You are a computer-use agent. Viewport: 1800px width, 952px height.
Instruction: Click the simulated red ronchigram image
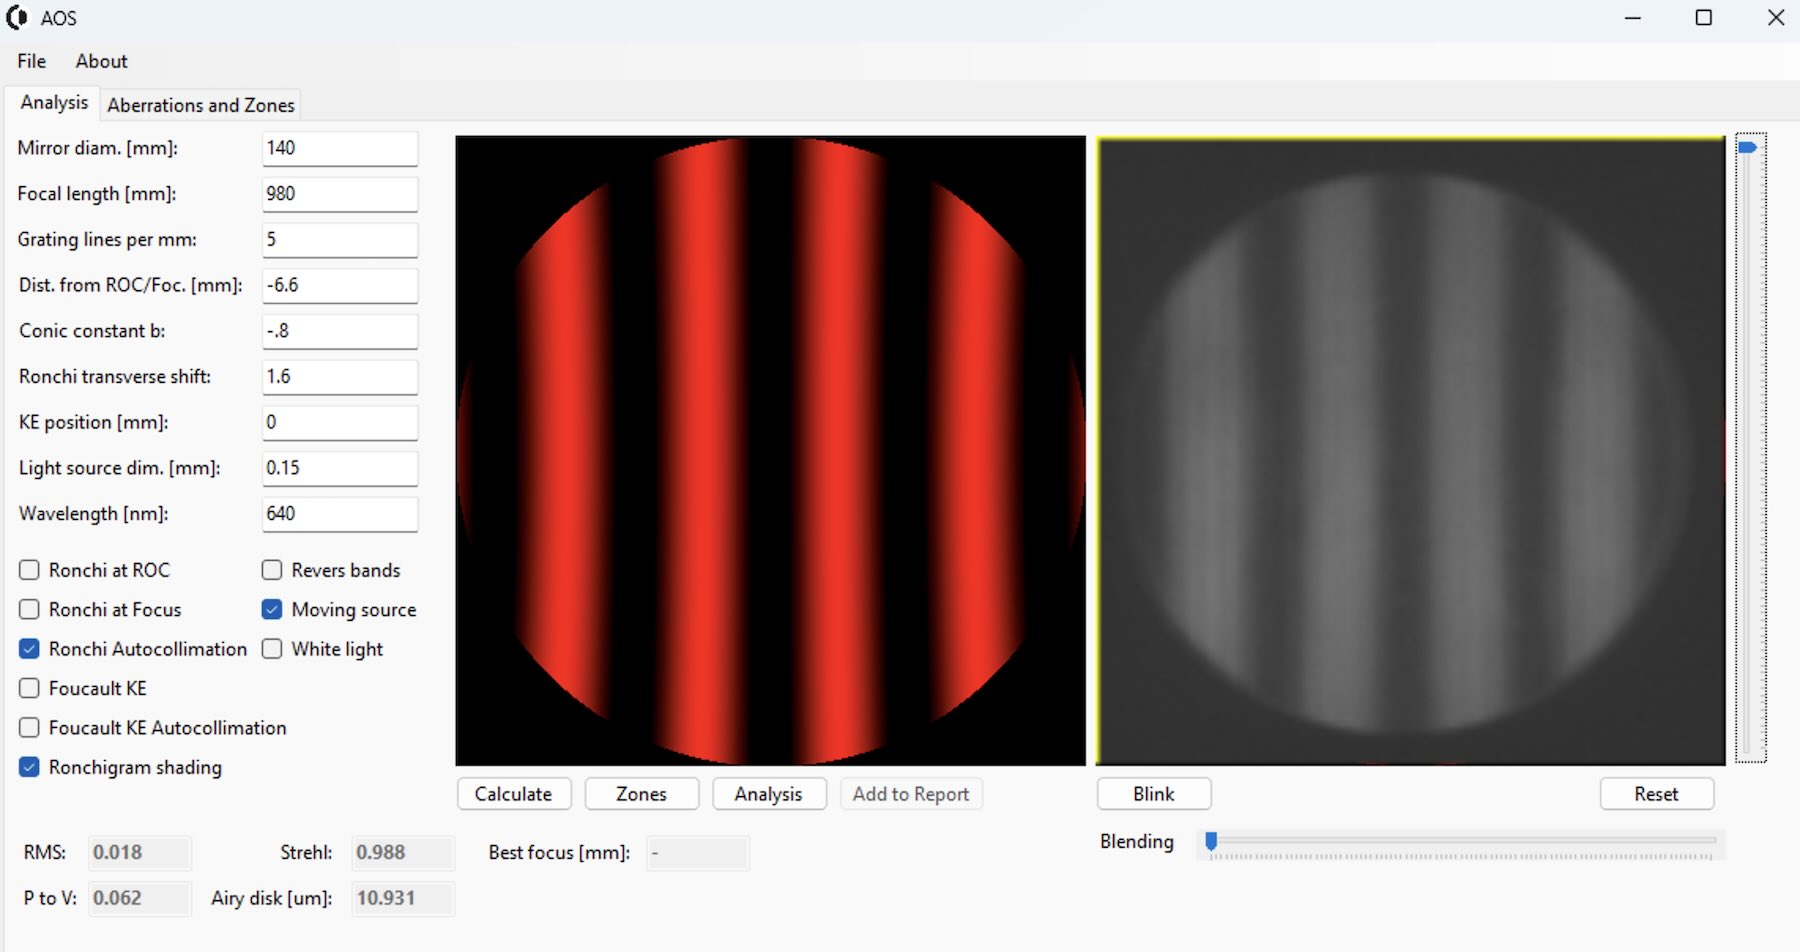pos(770,451)
